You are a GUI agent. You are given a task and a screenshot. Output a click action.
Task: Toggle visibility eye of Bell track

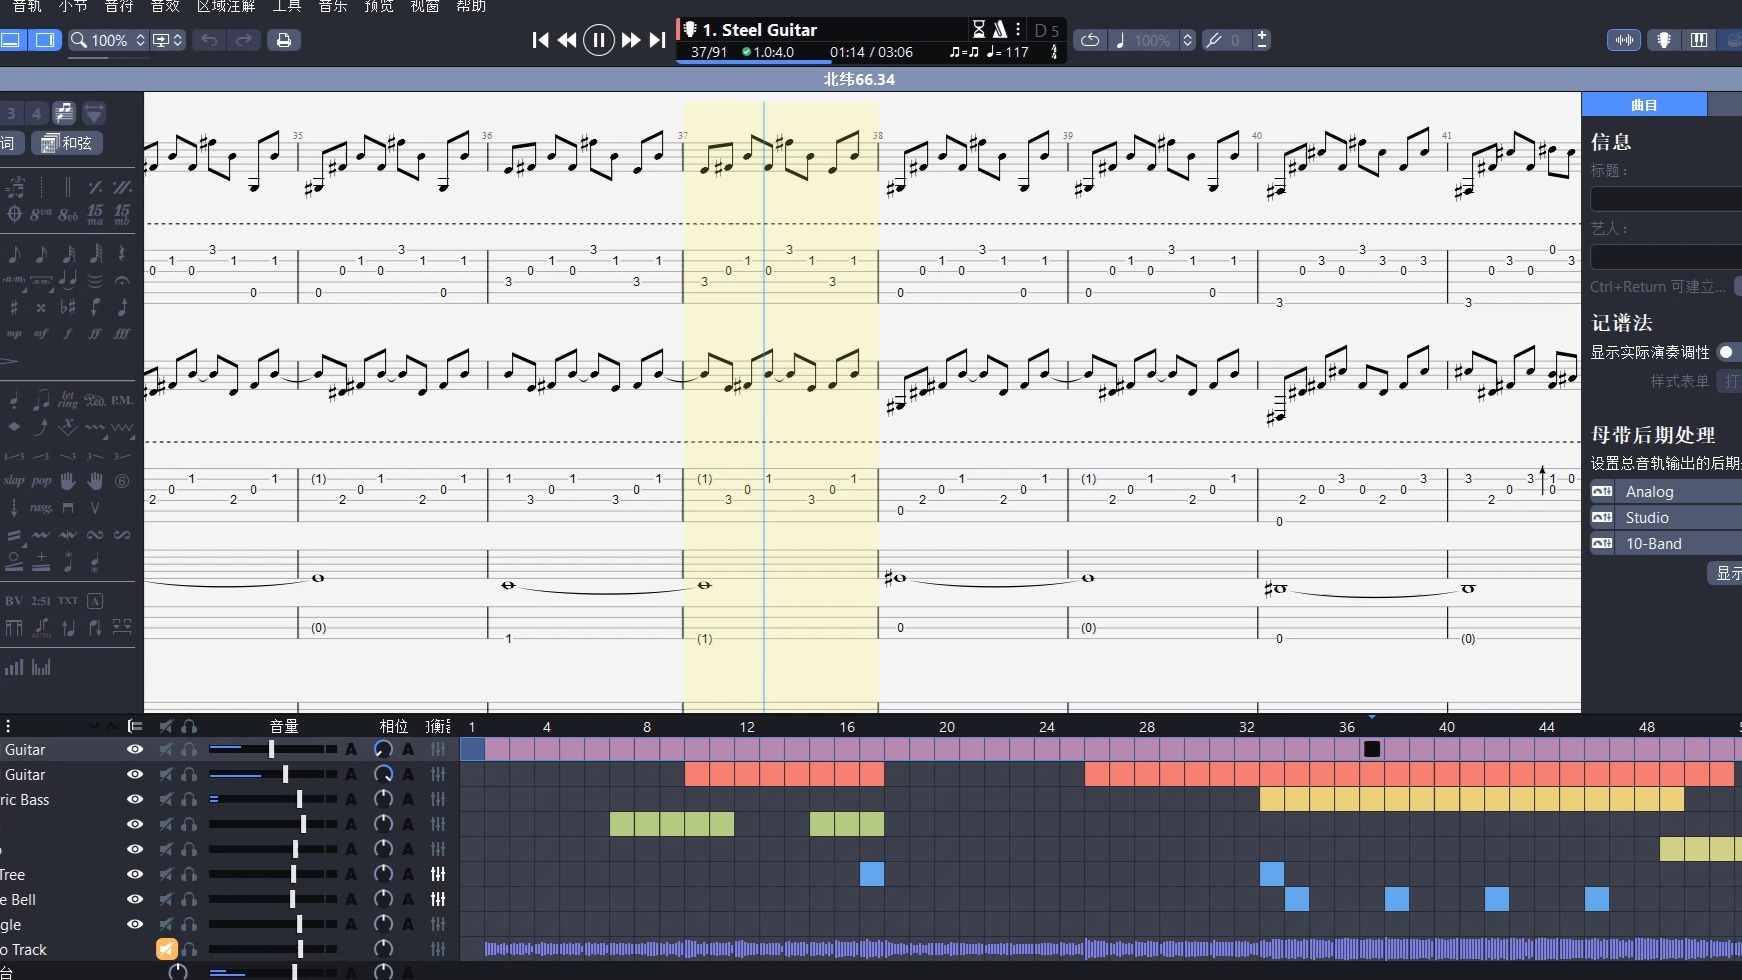[x=135, y=899]
